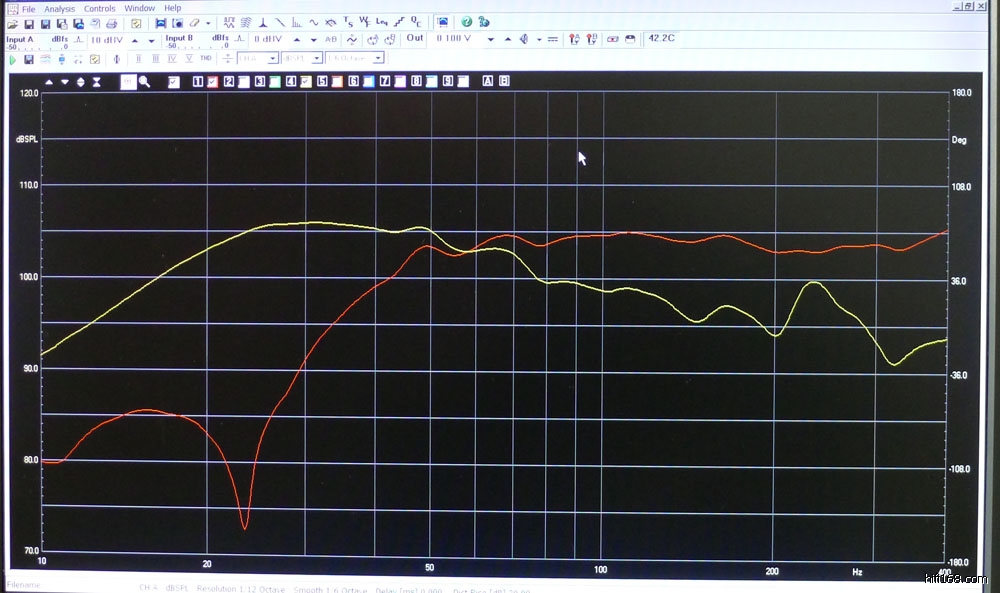This screenshot has width=1000, height=593.
Task: Click the Eraser icon in top toolbar
Action: click(194, 23)
